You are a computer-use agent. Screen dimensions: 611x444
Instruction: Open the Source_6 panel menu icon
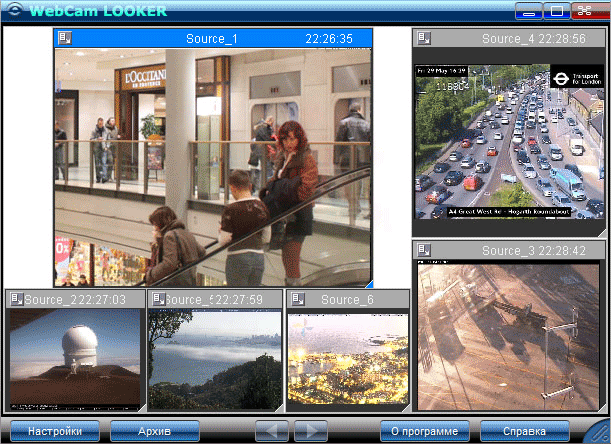[x=298, y=299]
